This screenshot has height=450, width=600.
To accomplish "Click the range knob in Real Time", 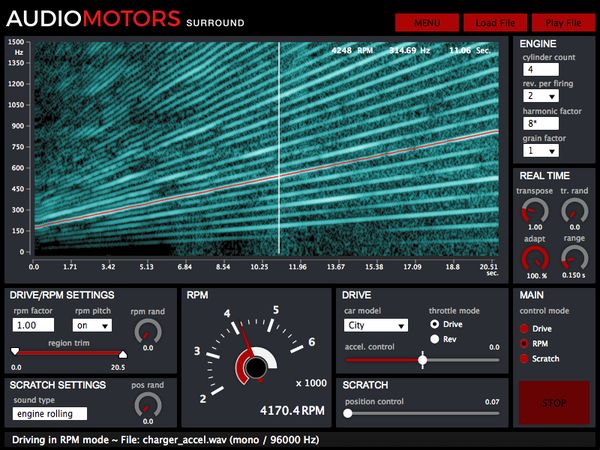I will click(x=573, y=261).
